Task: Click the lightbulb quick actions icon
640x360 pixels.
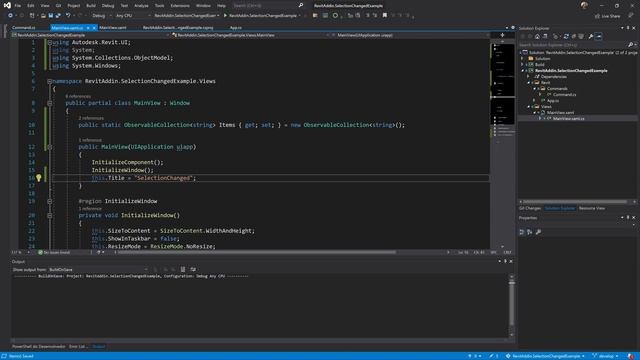Action: [38, 178]
